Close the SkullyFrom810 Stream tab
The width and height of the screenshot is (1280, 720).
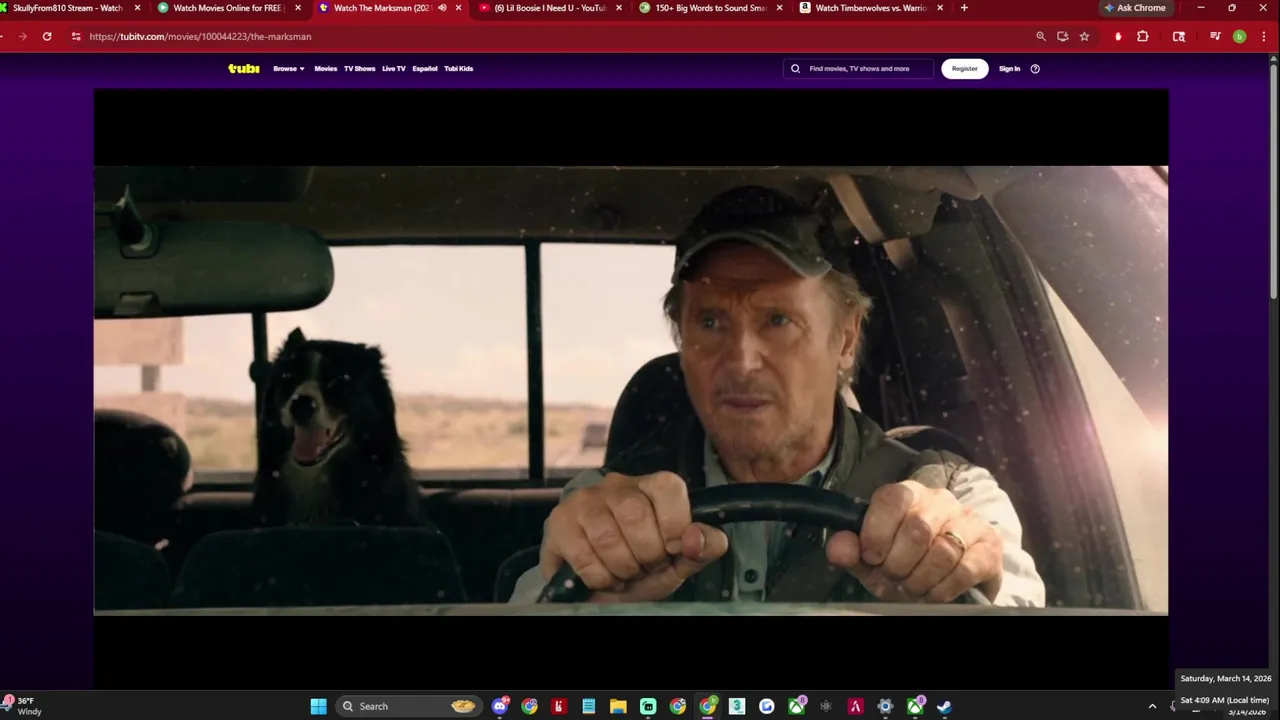[x=137, y=8]
